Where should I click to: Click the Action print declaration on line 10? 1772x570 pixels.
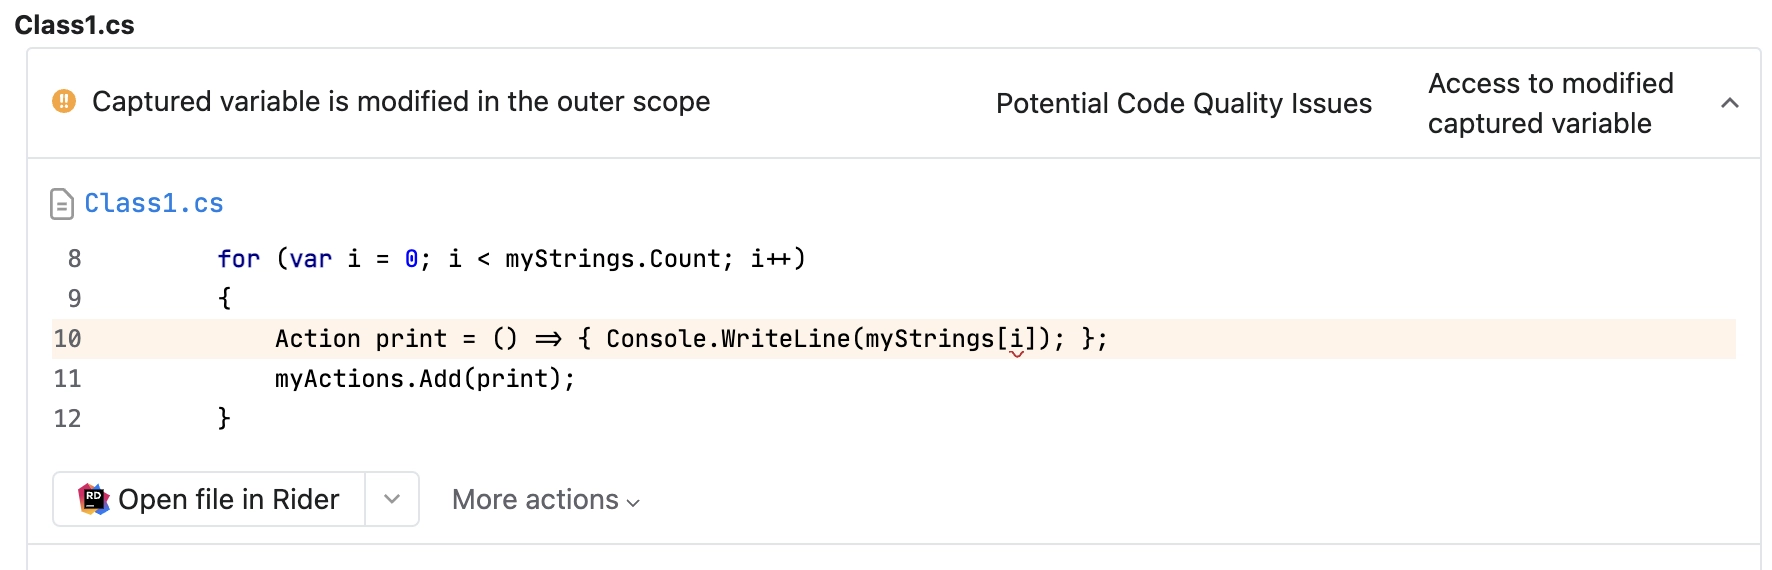[361, 339]
